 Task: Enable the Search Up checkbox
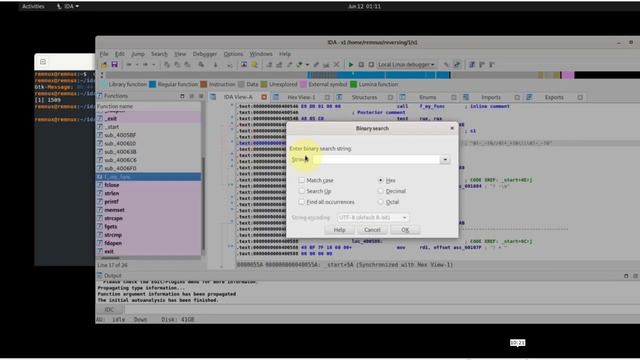pos(301,191)
